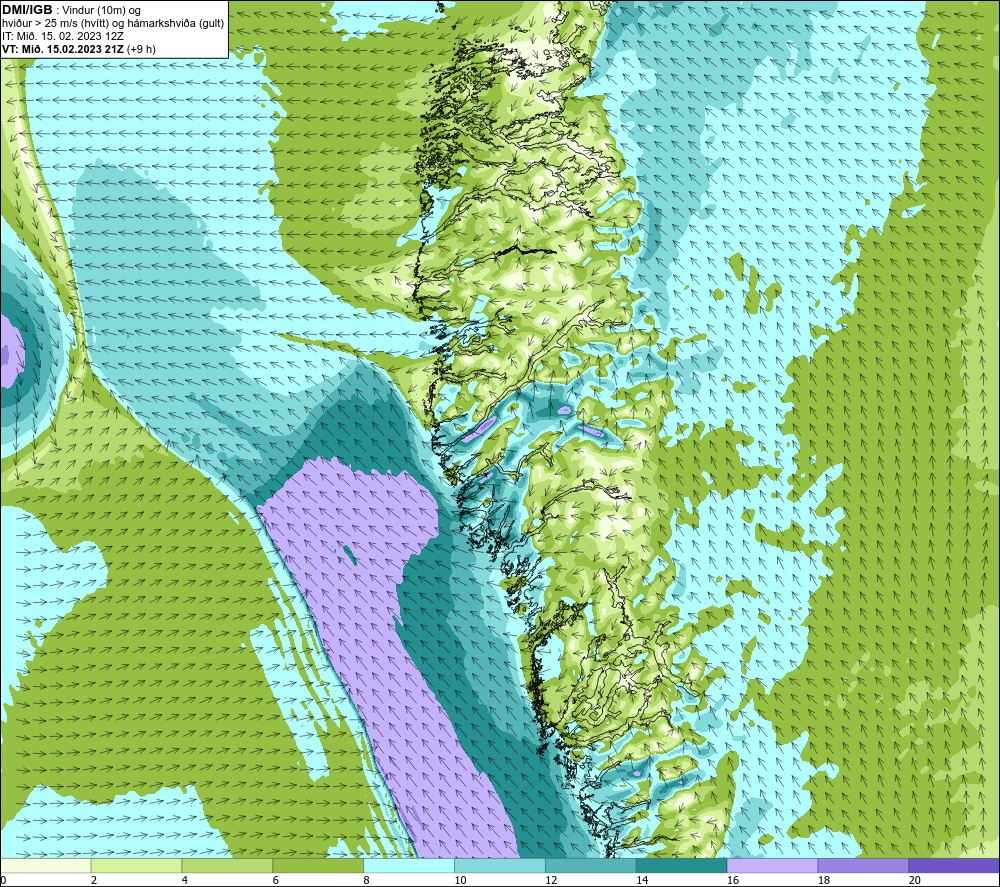Click the 12–14 m/s teal legend swatch
Viewport: 1000px width, 887px height.
tap(591, 865)
